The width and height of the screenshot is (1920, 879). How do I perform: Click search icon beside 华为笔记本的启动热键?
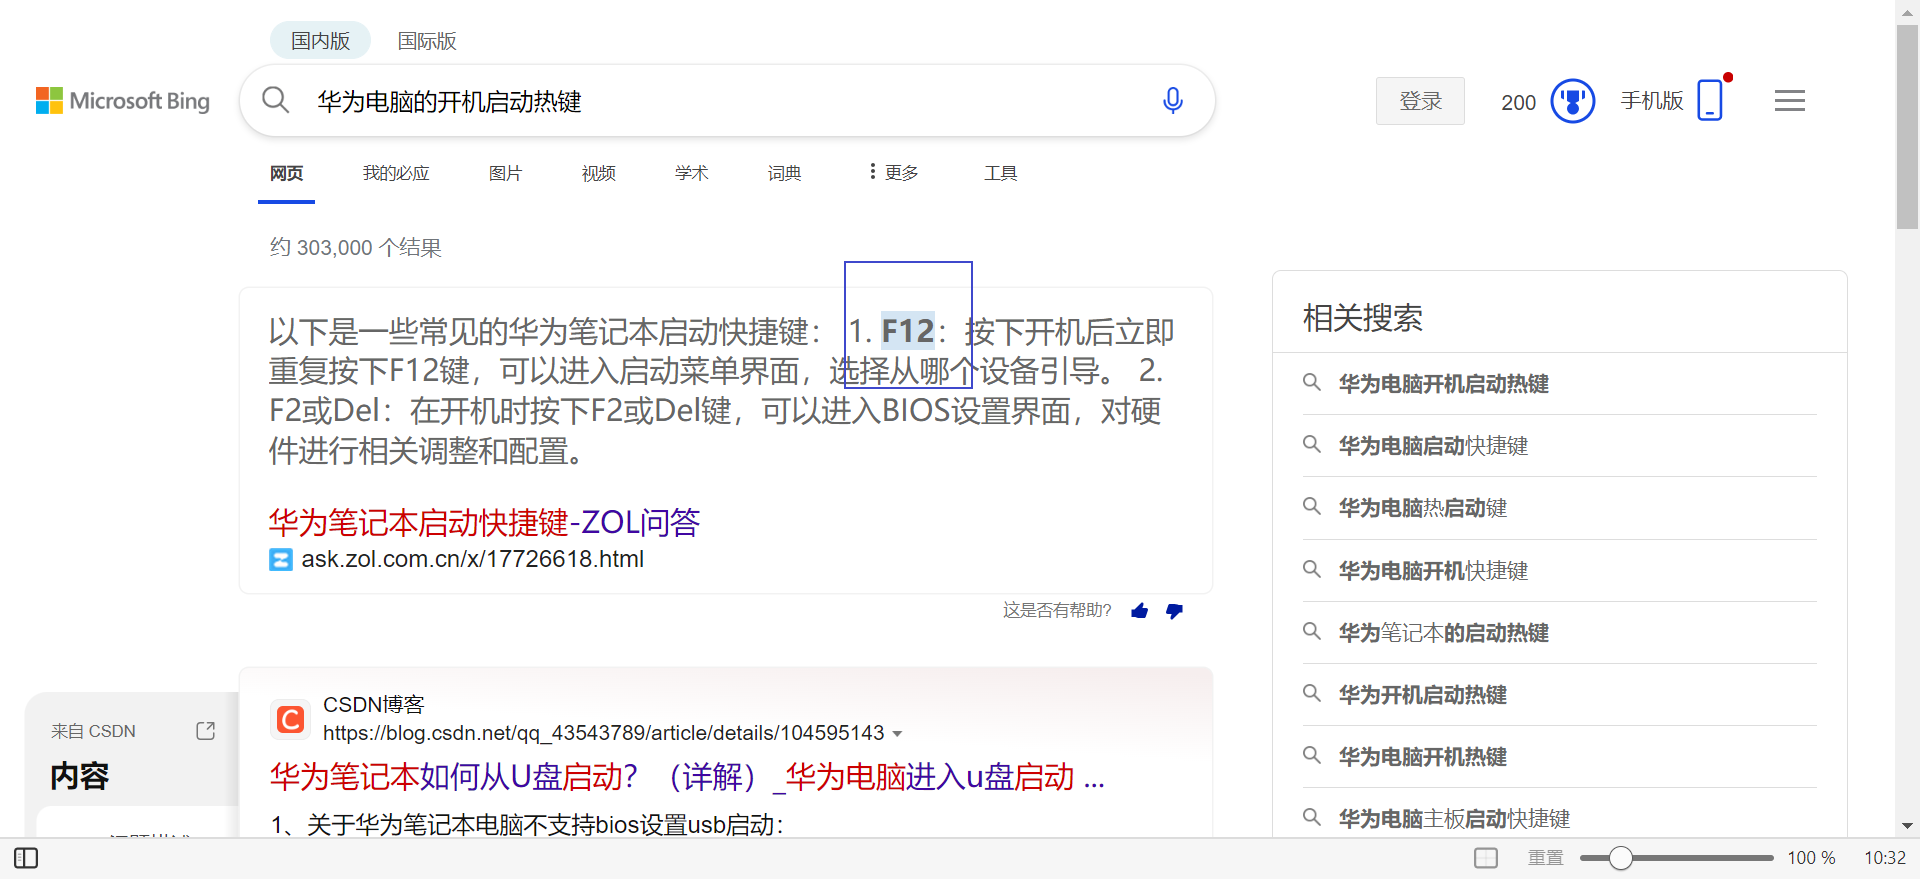click(1311, 631)
